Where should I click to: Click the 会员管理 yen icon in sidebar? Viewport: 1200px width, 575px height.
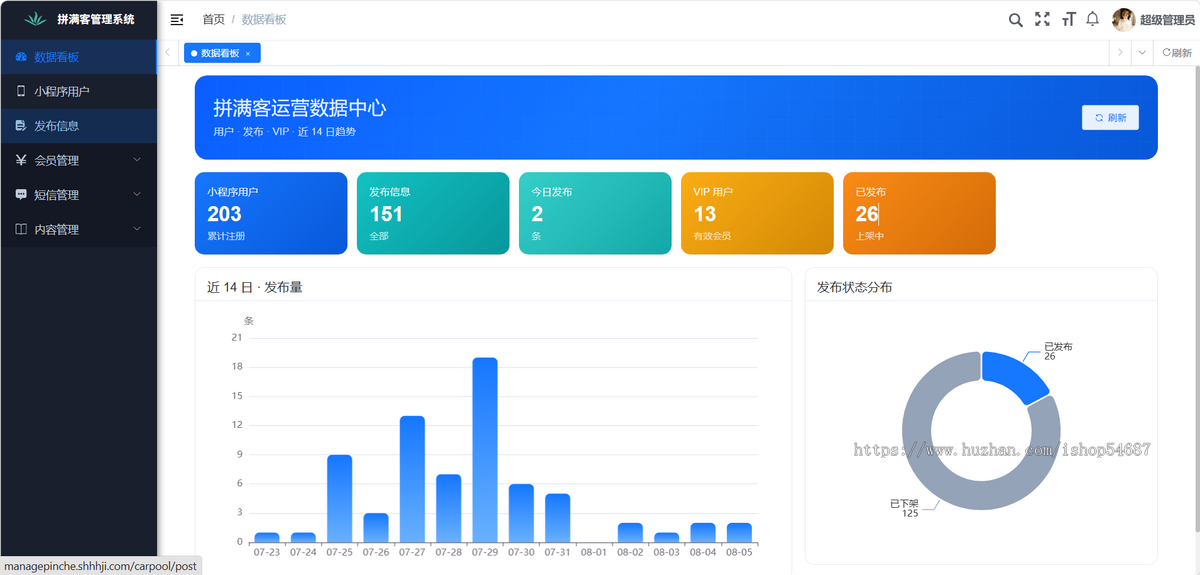[21, 160]
